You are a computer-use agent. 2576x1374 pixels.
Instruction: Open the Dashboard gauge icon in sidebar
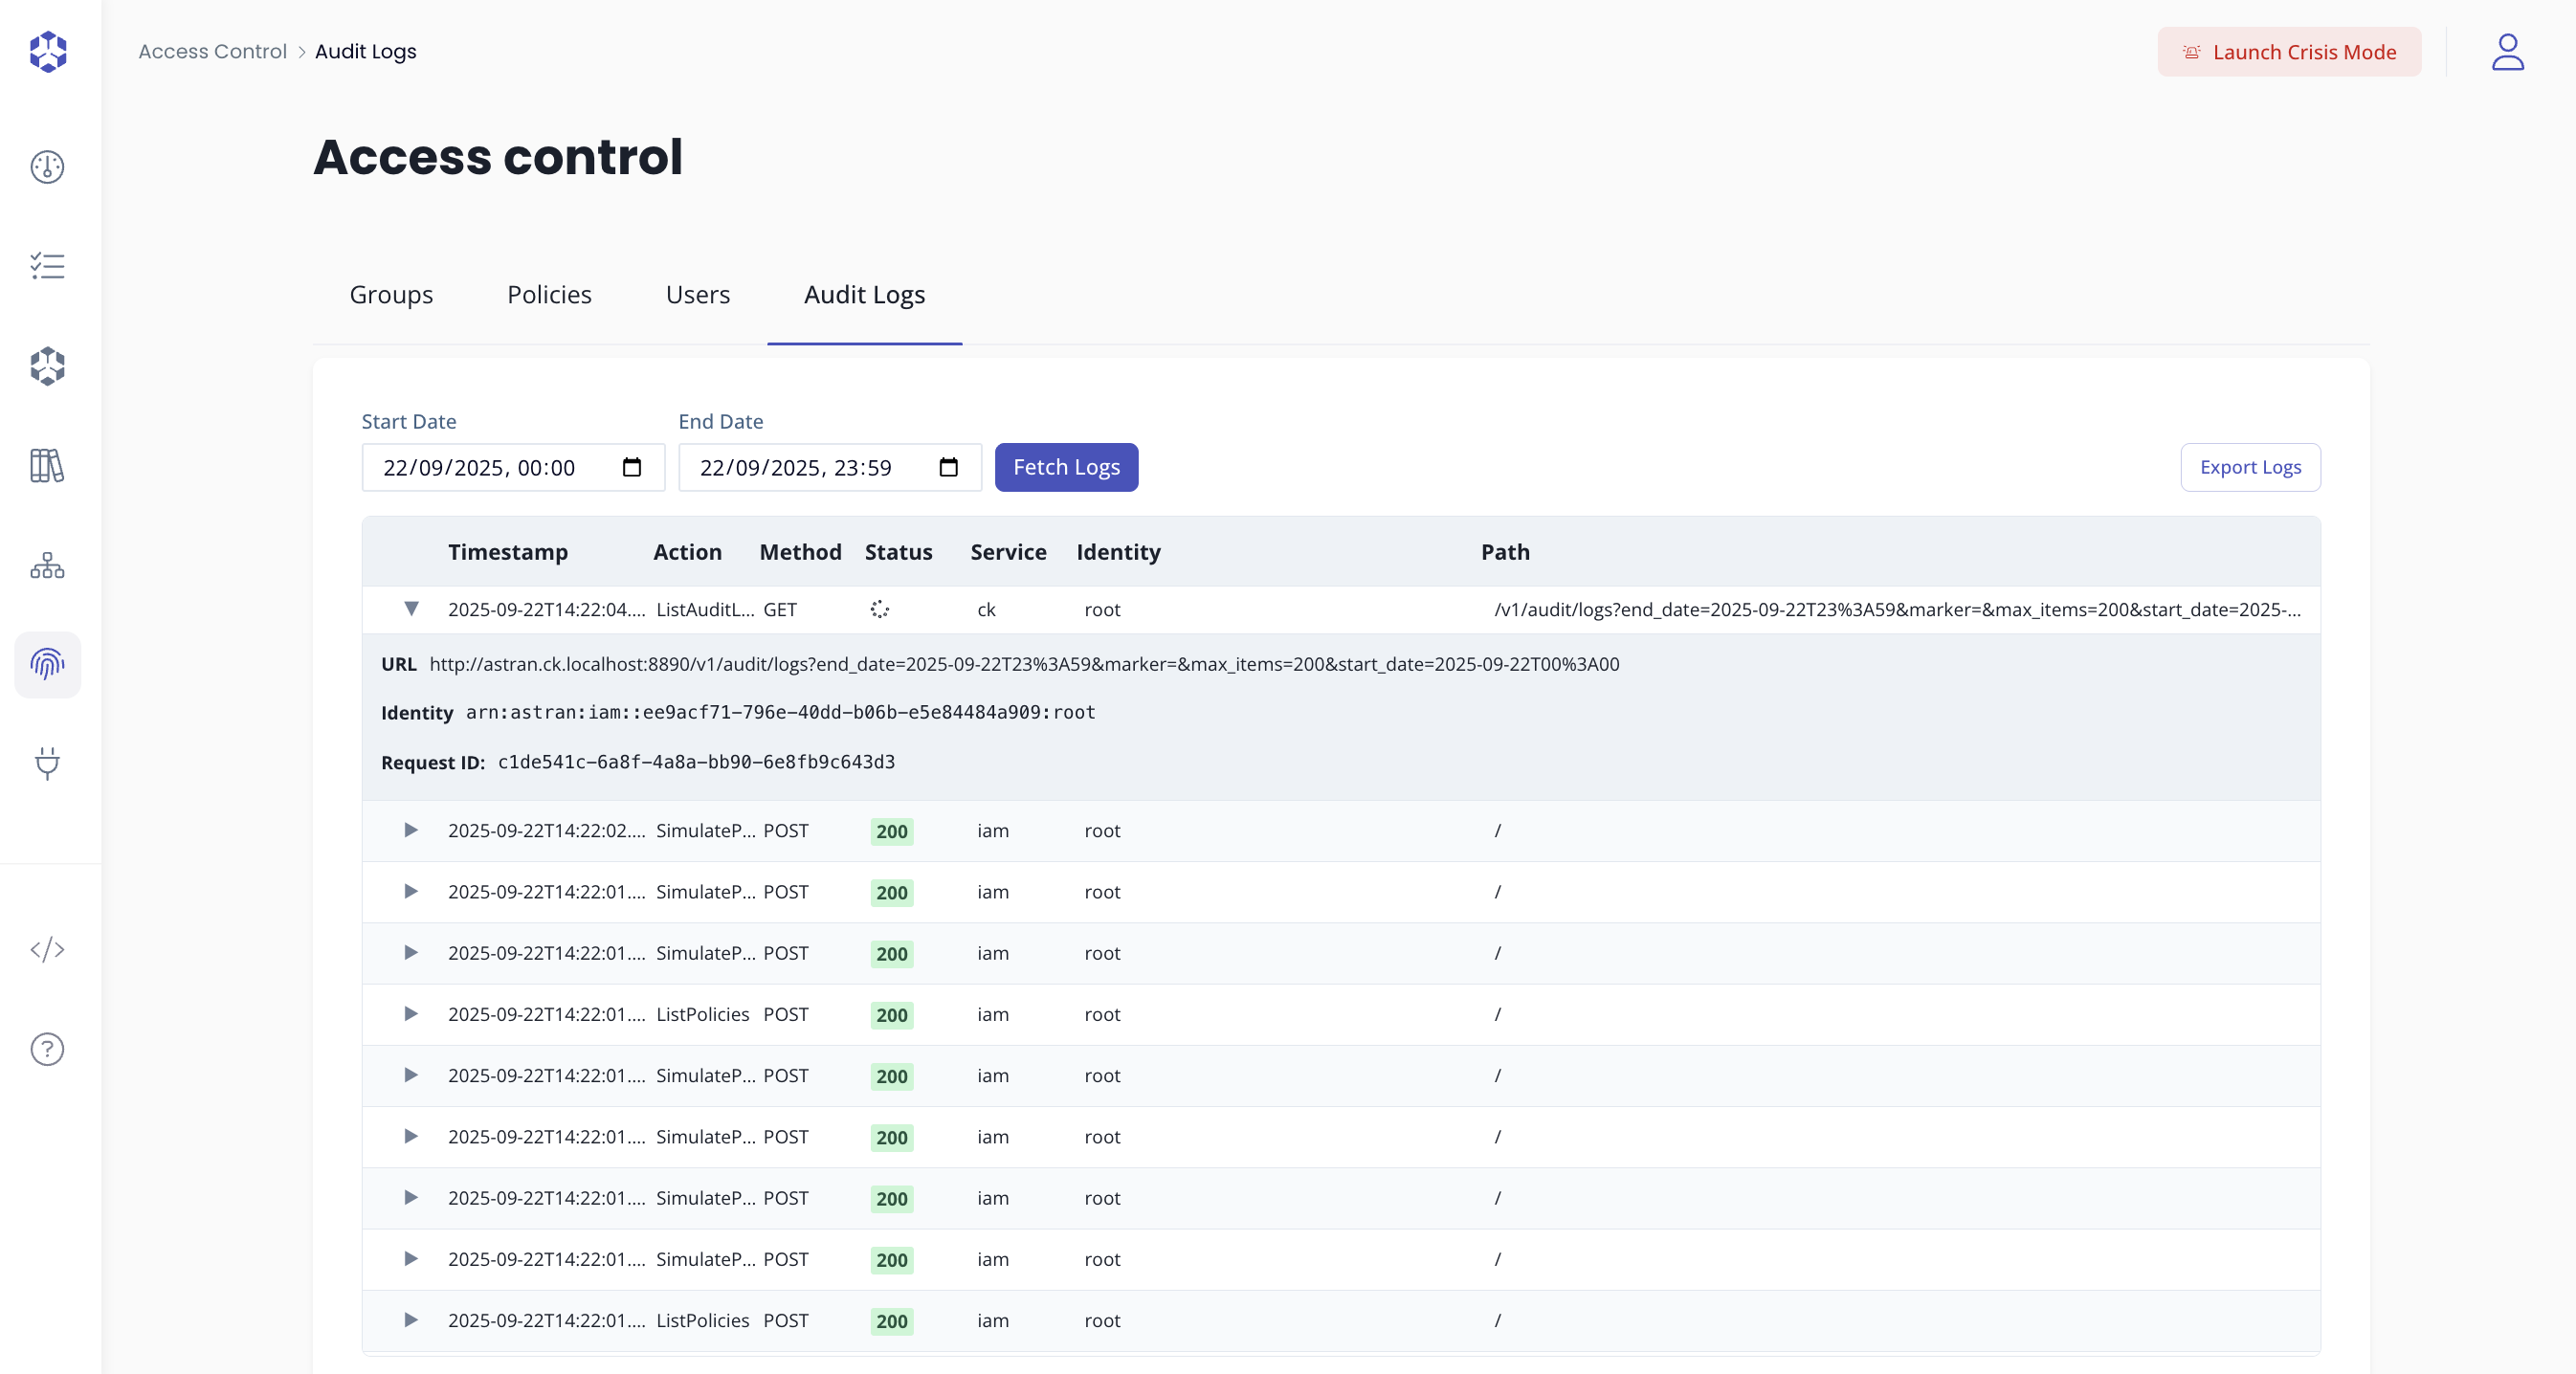pos(47,167)
